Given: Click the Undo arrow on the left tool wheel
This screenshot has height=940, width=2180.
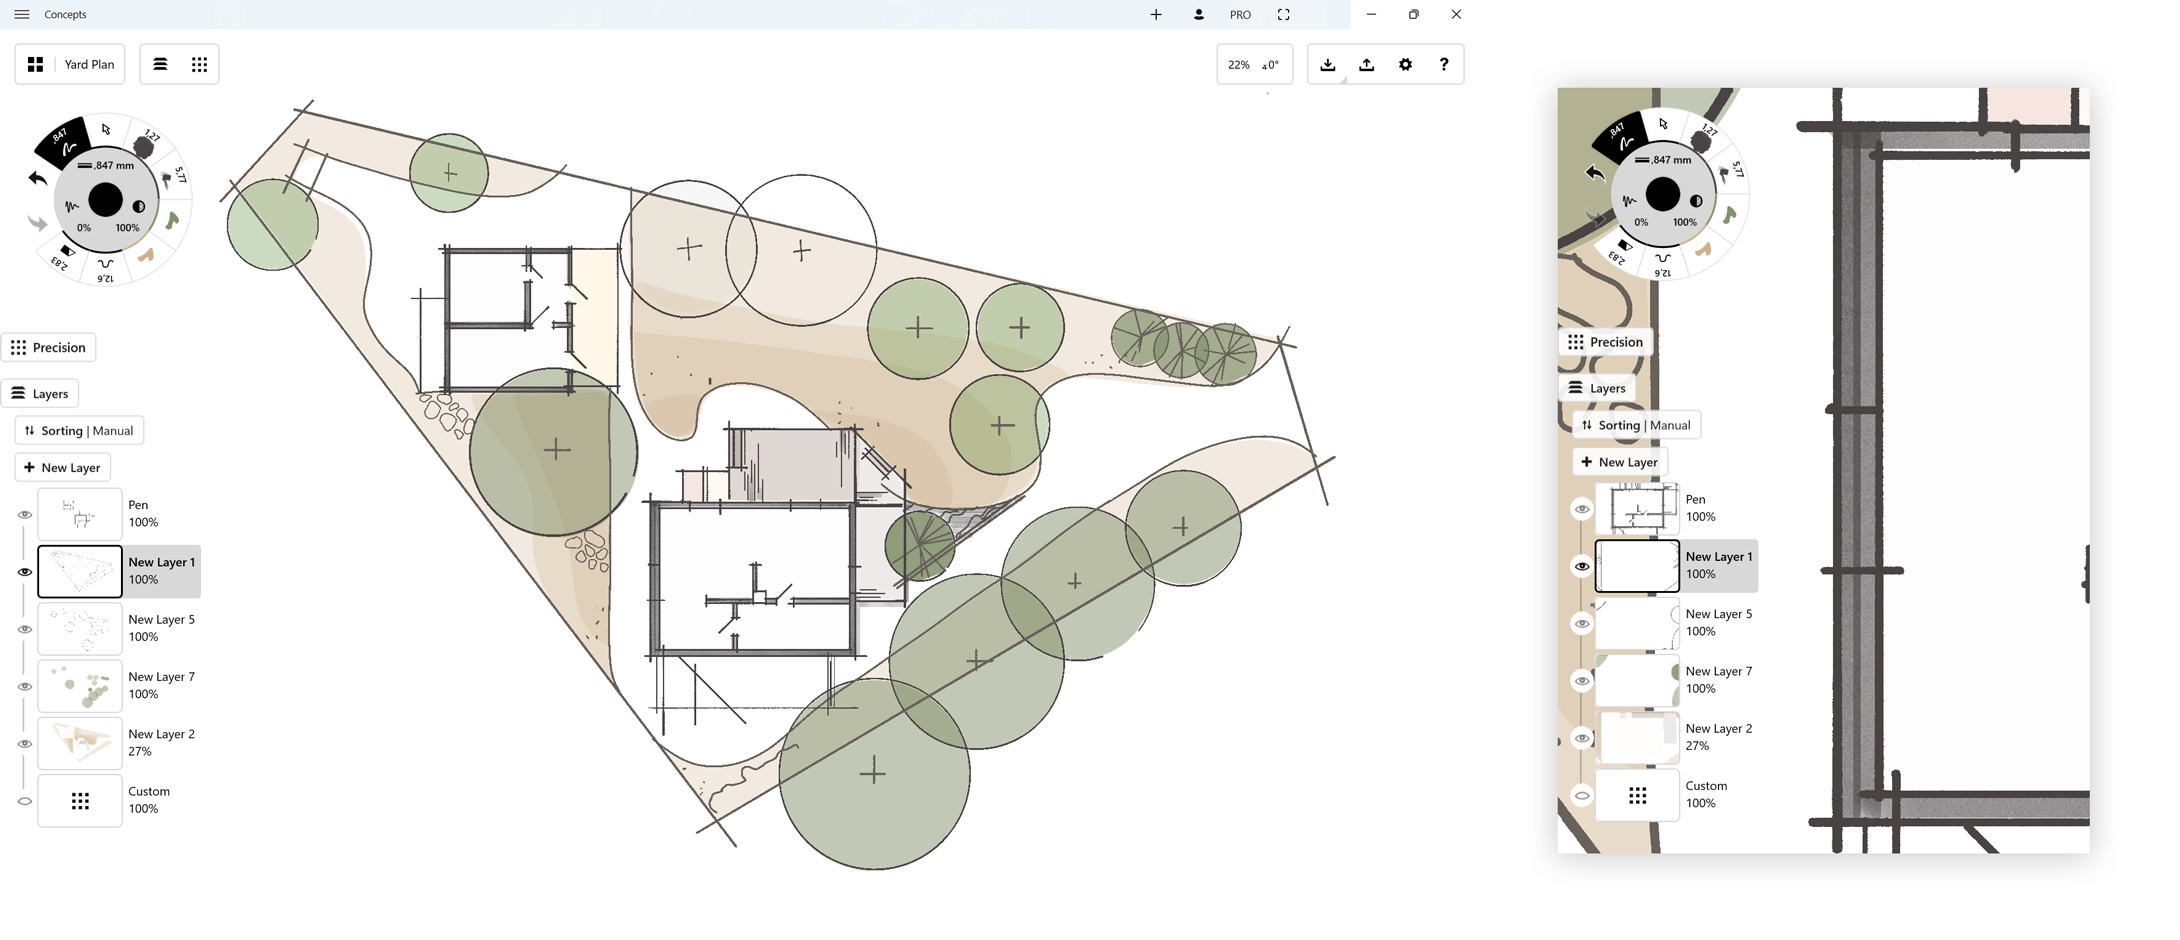Looking at the screenshot, I should tap(38, 179).
